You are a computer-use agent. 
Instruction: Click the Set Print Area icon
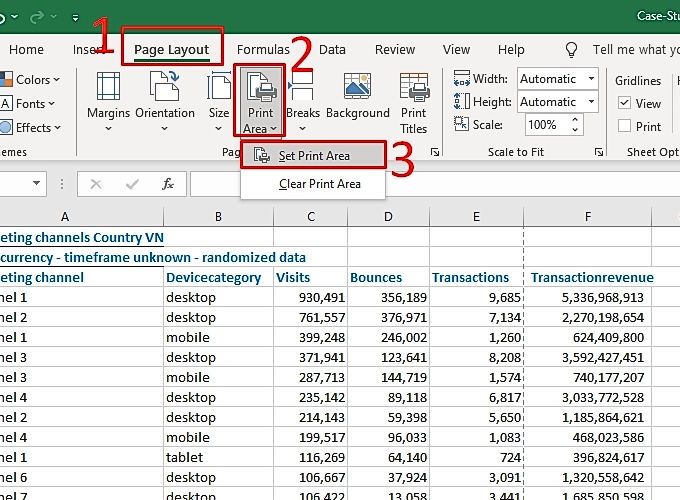262,155
